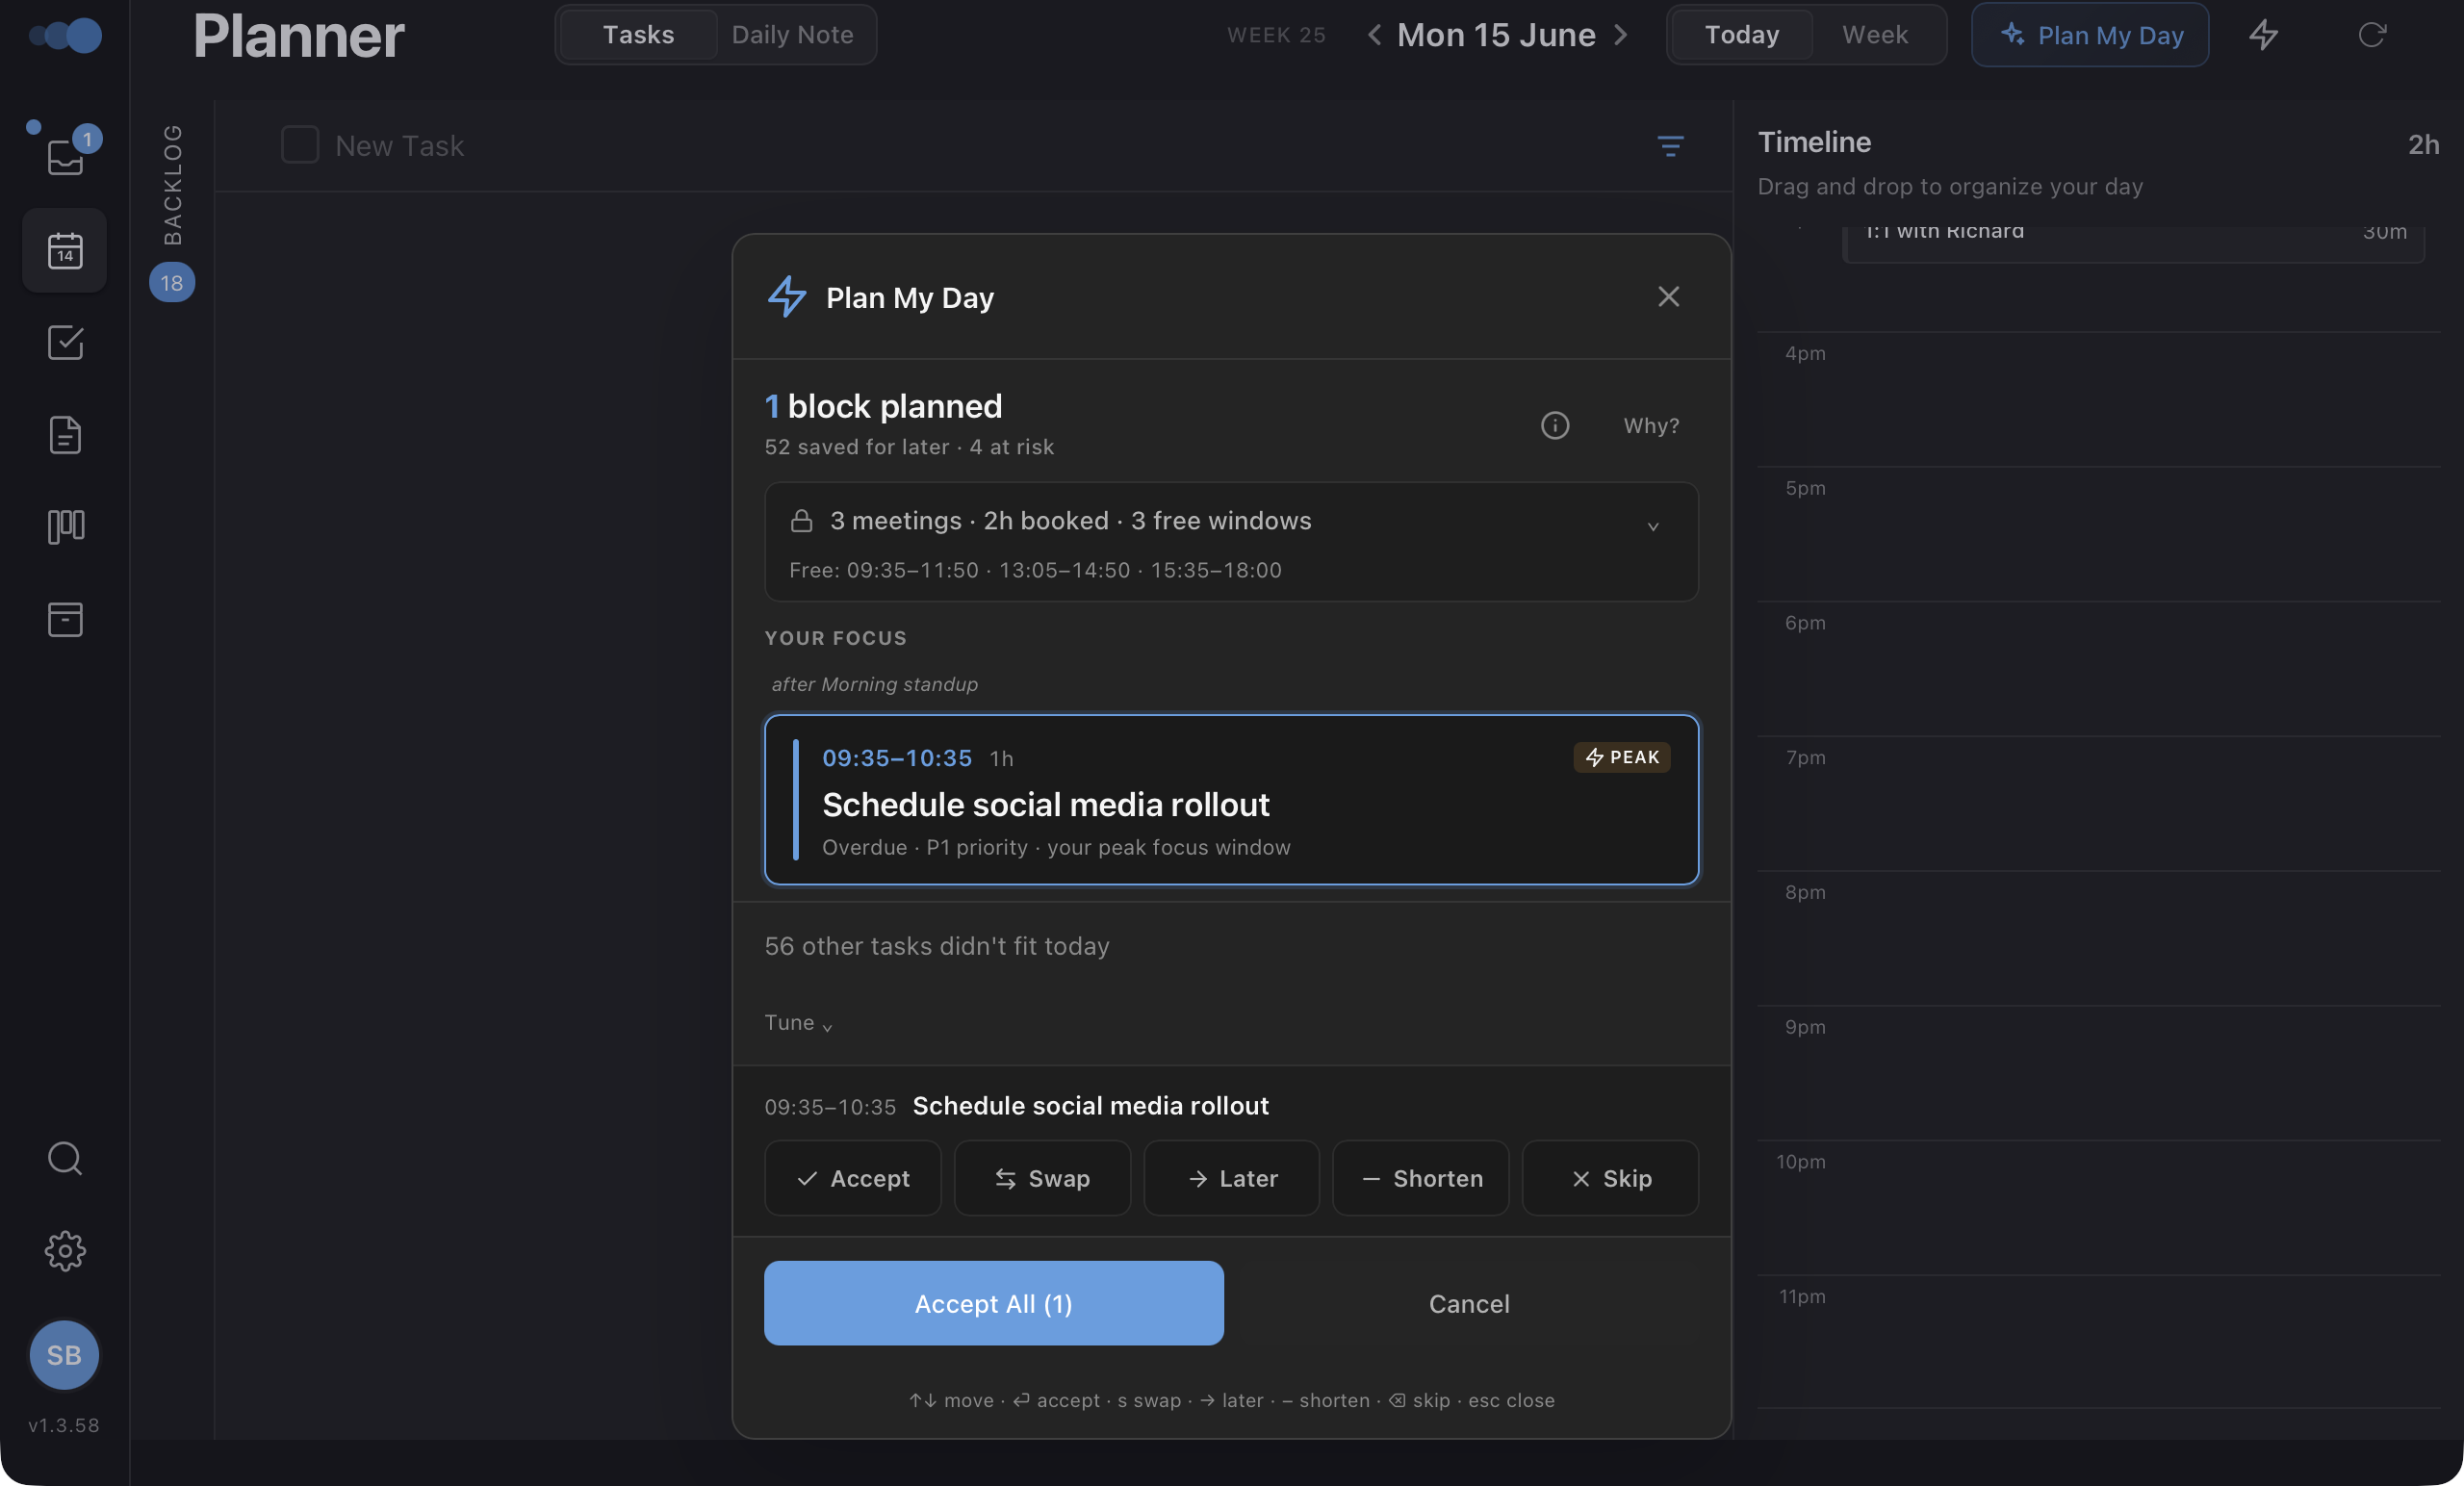Screen dimensions: 2464x1486
Task: Click the Skip button
Action: (1610, 1178)
